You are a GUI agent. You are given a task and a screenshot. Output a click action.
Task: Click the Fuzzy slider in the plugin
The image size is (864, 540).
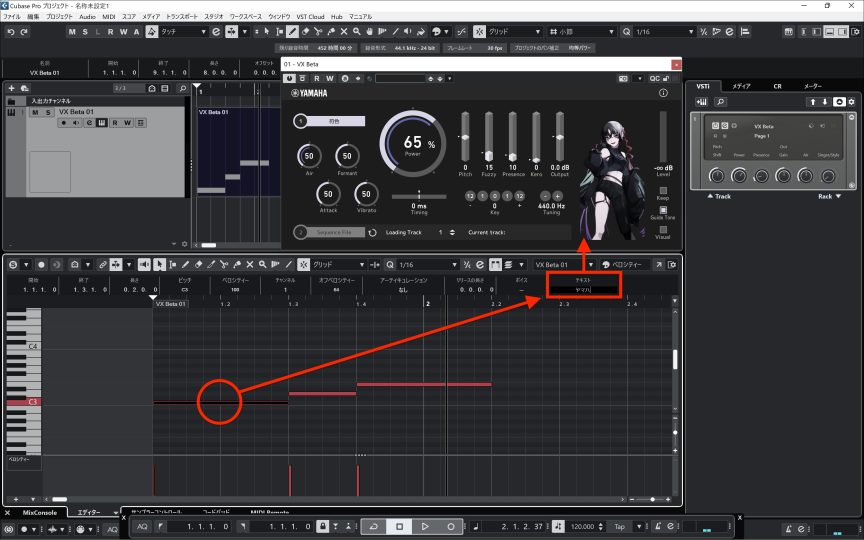(489, 137)
